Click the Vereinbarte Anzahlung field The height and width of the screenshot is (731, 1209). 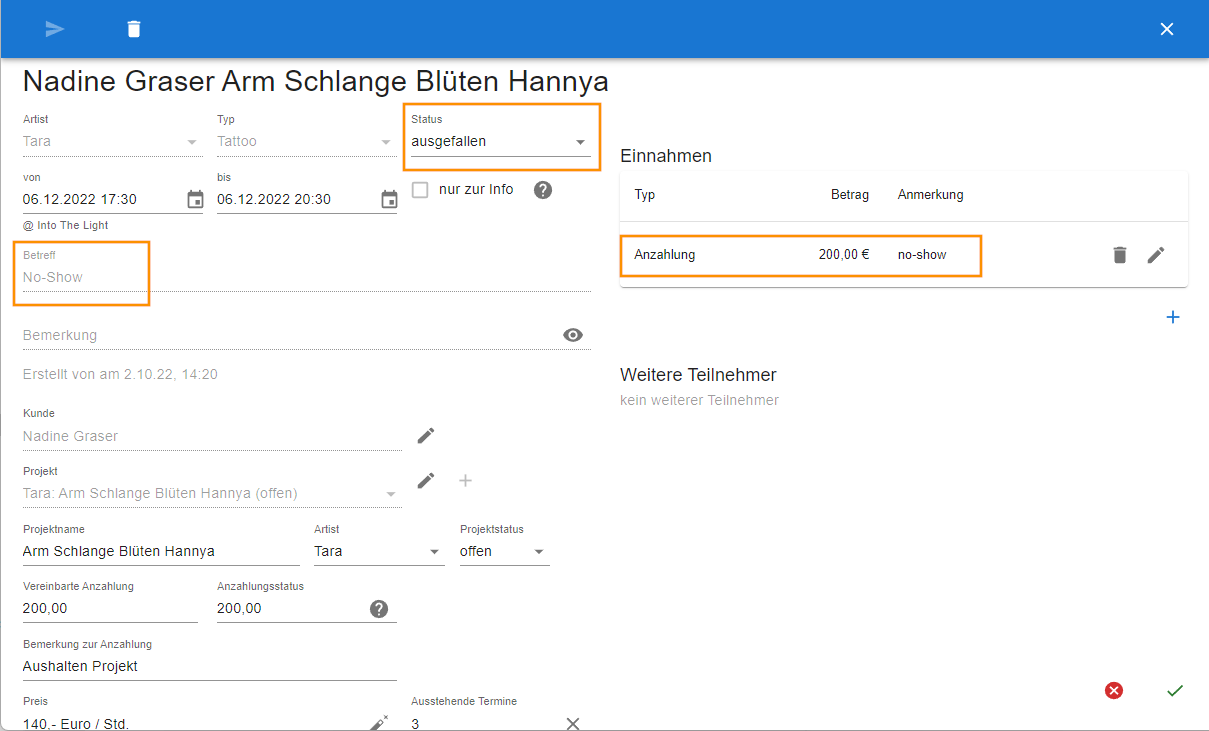tap(110, 609)
